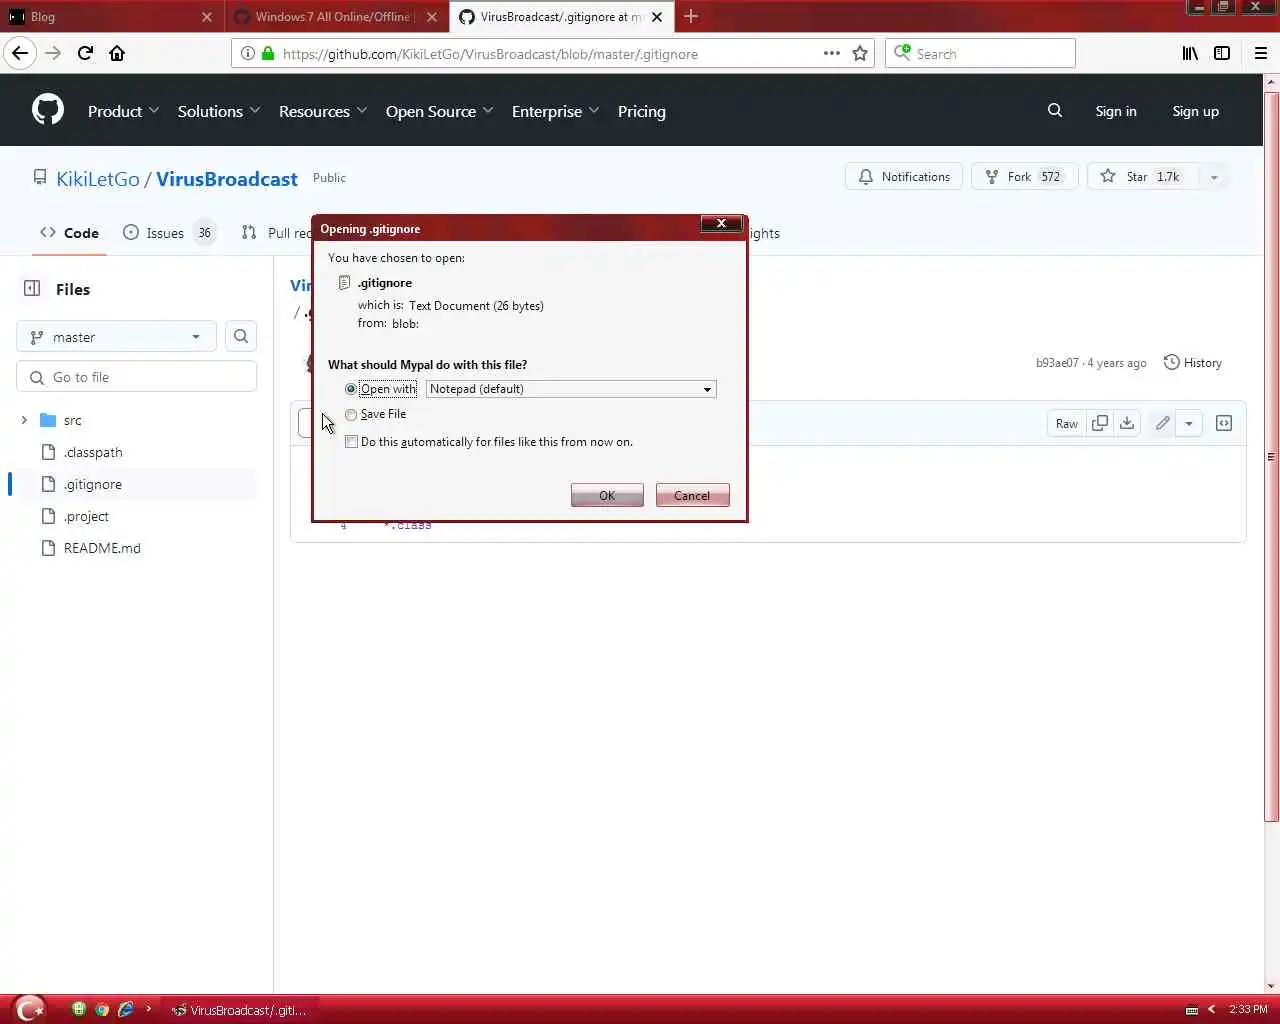Screen dimensions: 1280x1024
Task: Open the Pull requests tab
Action: pyautogui.click(x=277, y=233)
